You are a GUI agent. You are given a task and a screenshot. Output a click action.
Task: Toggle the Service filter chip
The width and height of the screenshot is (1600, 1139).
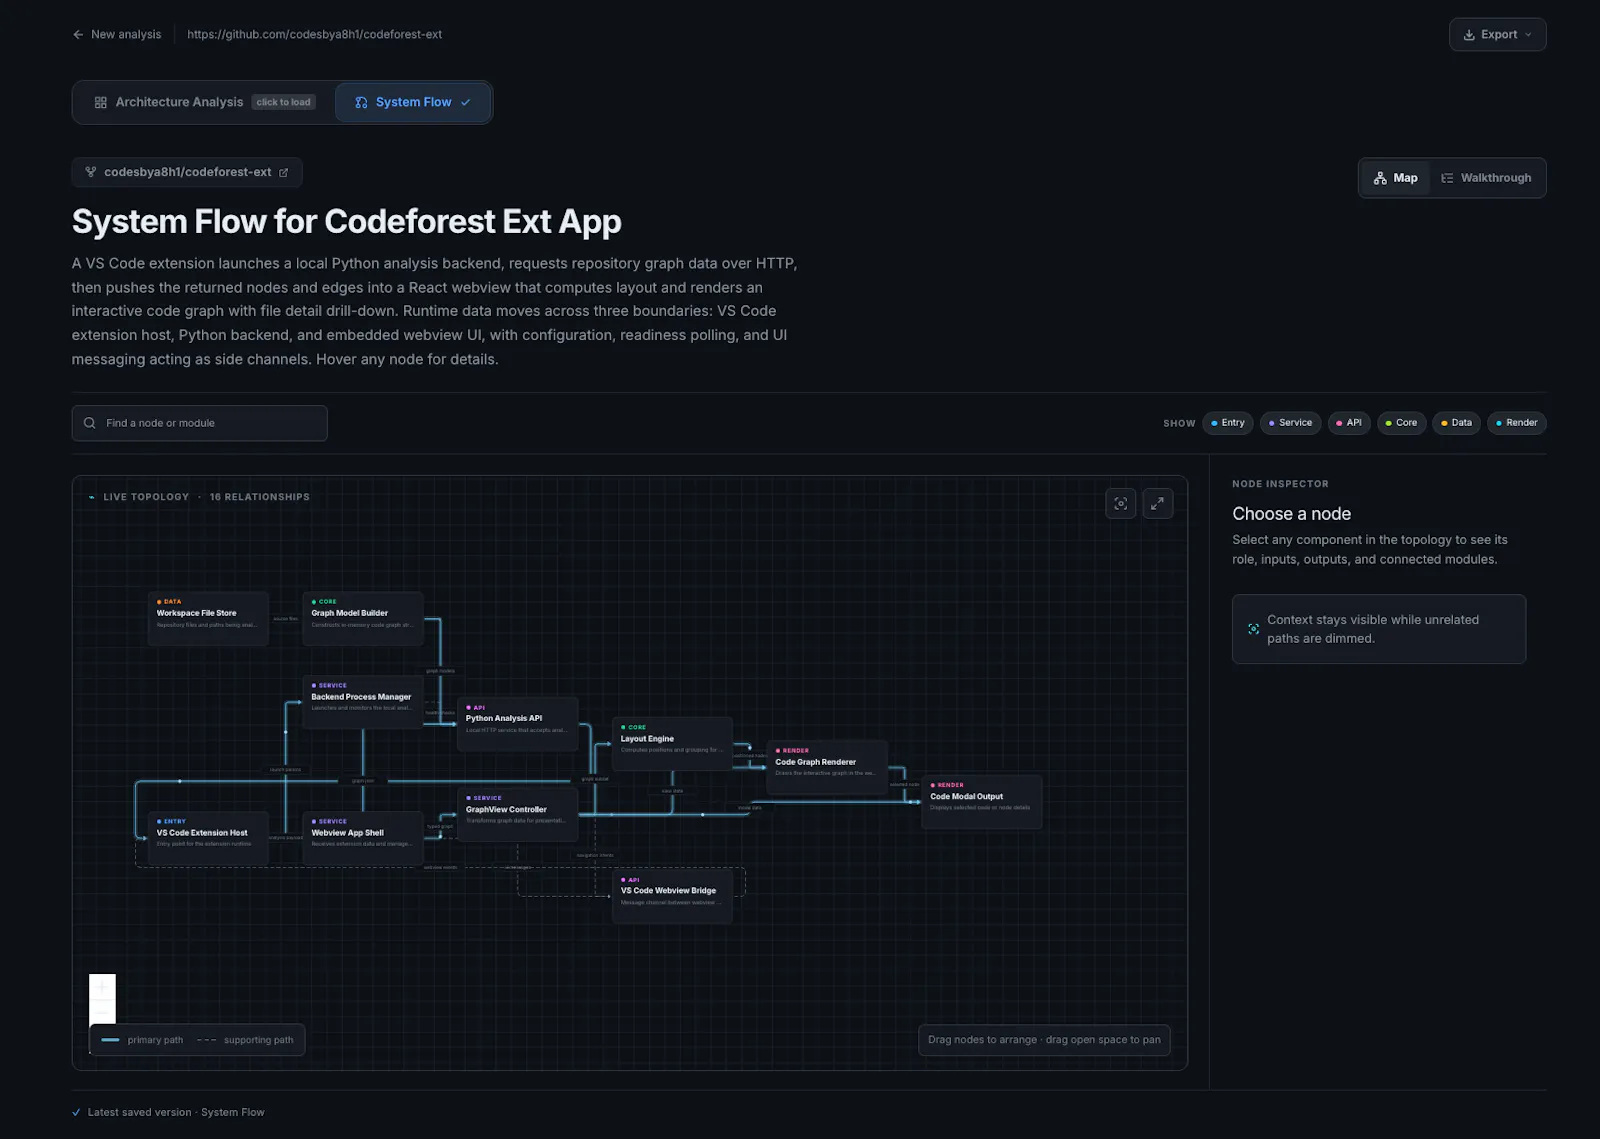tap(1290, 423)
